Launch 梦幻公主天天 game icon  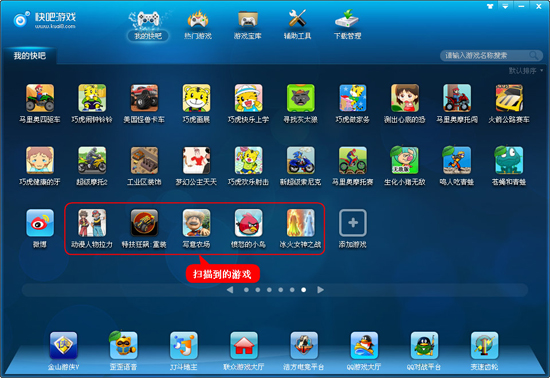[196, 161]
